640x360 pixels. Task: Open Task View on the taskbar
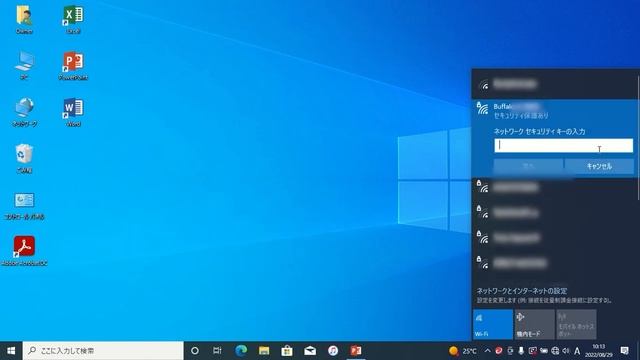(x=217, y=351)
